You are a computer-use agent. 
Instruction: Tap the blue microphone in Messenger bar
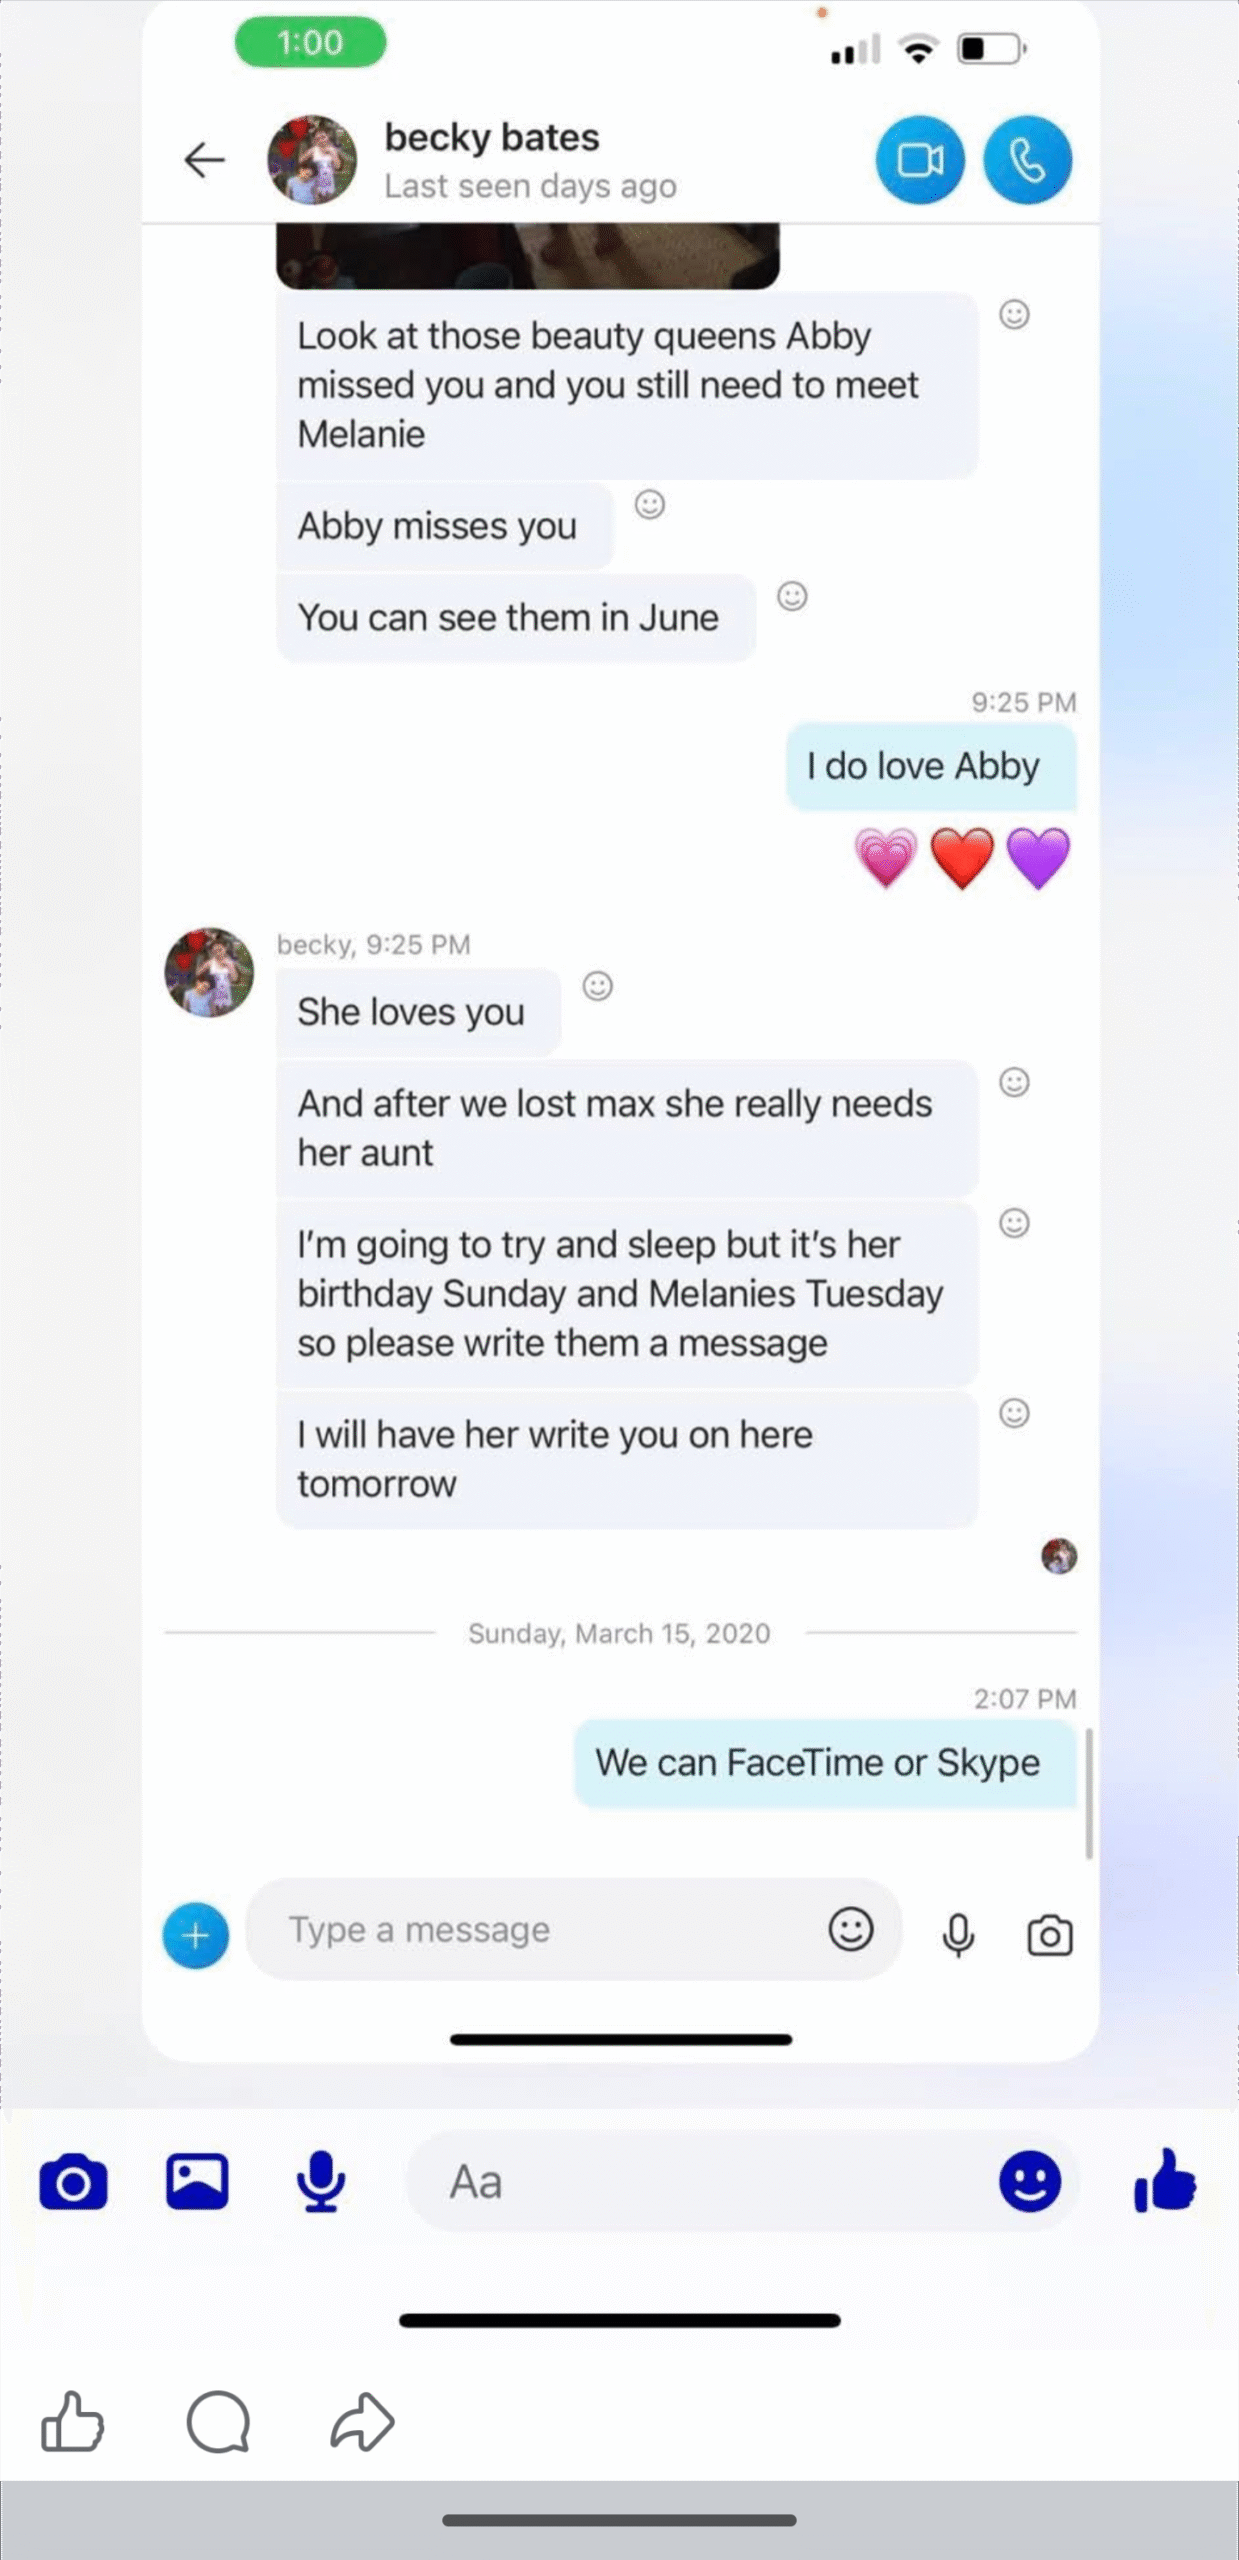321,2182
